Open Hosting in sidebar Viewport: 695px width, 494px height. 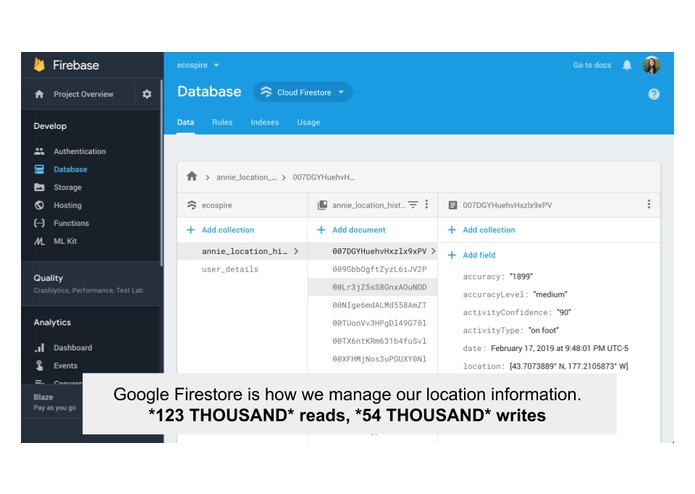(67, 205)
